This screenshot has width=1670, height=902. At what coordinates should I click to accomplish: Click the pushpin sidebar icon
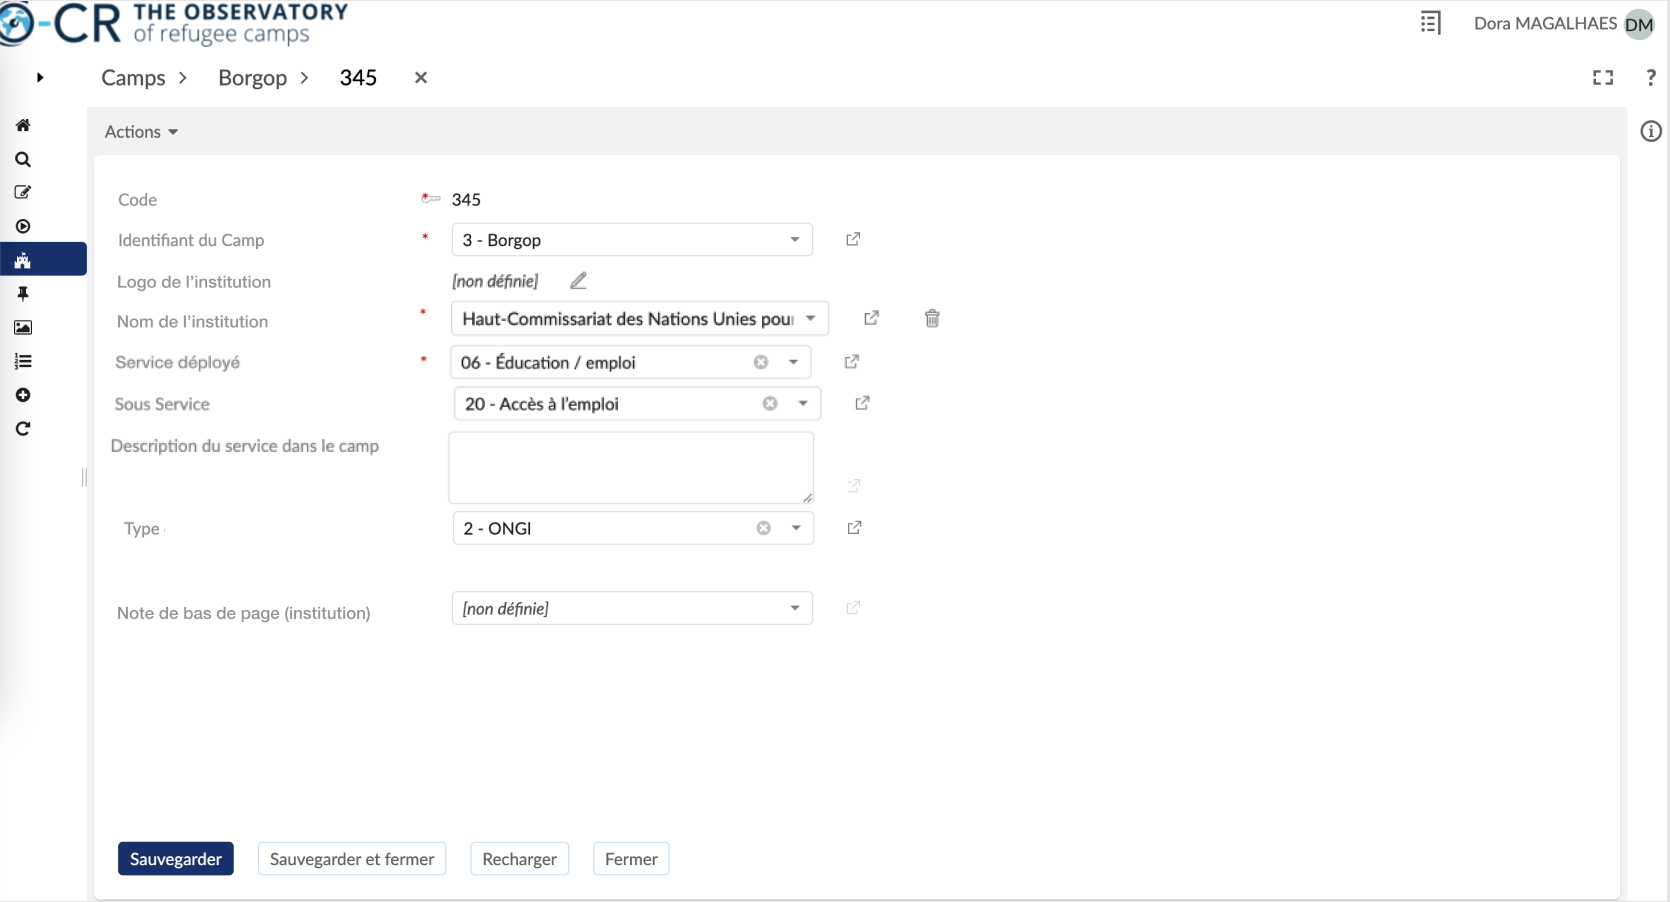point(22,294)
